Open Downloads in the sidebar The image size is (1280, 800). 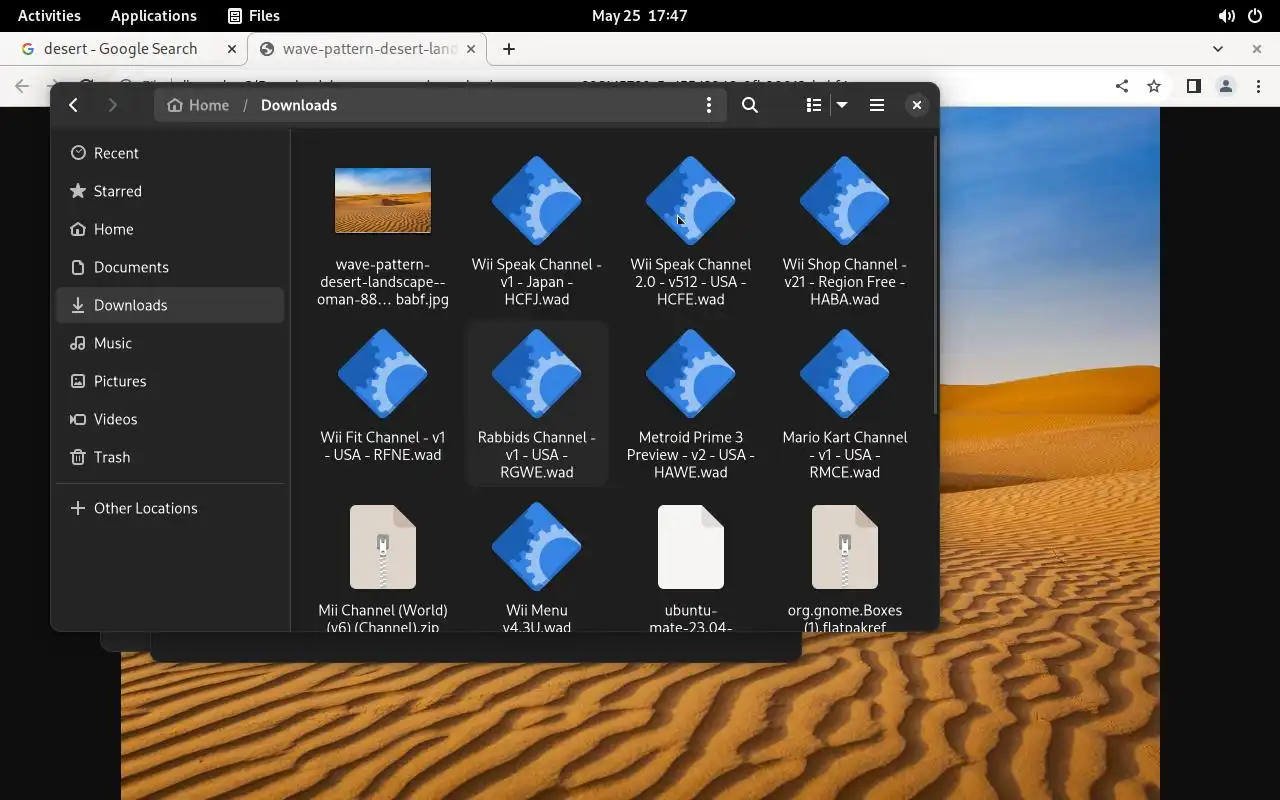(x=170, y=305)
